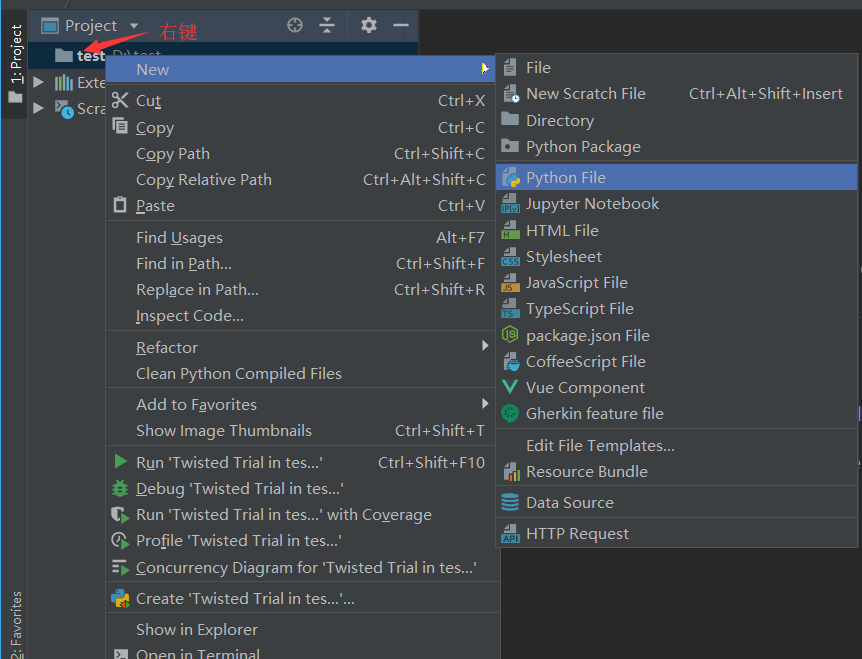This screenshot has height=659, width=862.
Task: Expand the Scratches tree node
Action: 39,108
